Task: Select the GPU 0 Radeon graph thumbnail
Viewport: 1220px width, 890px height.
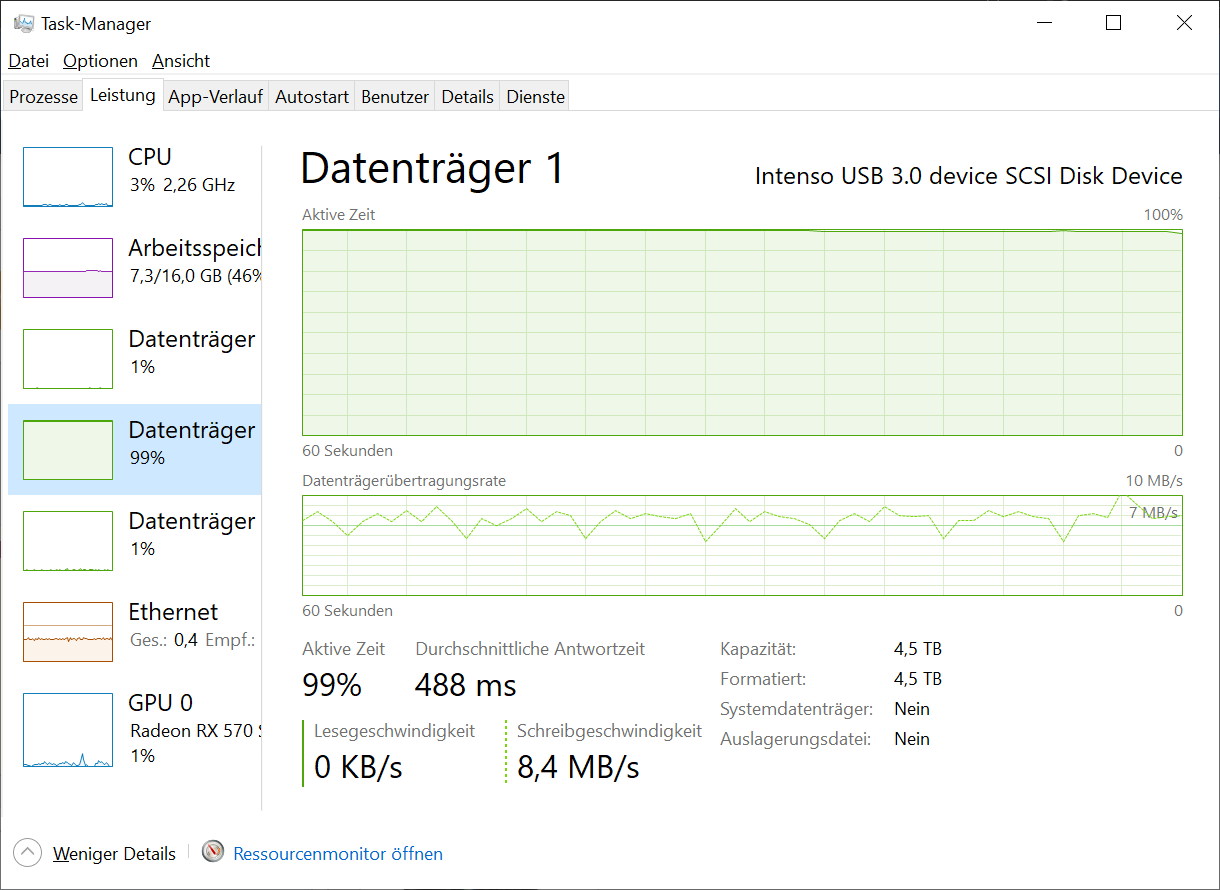Action: coord(68,731)
